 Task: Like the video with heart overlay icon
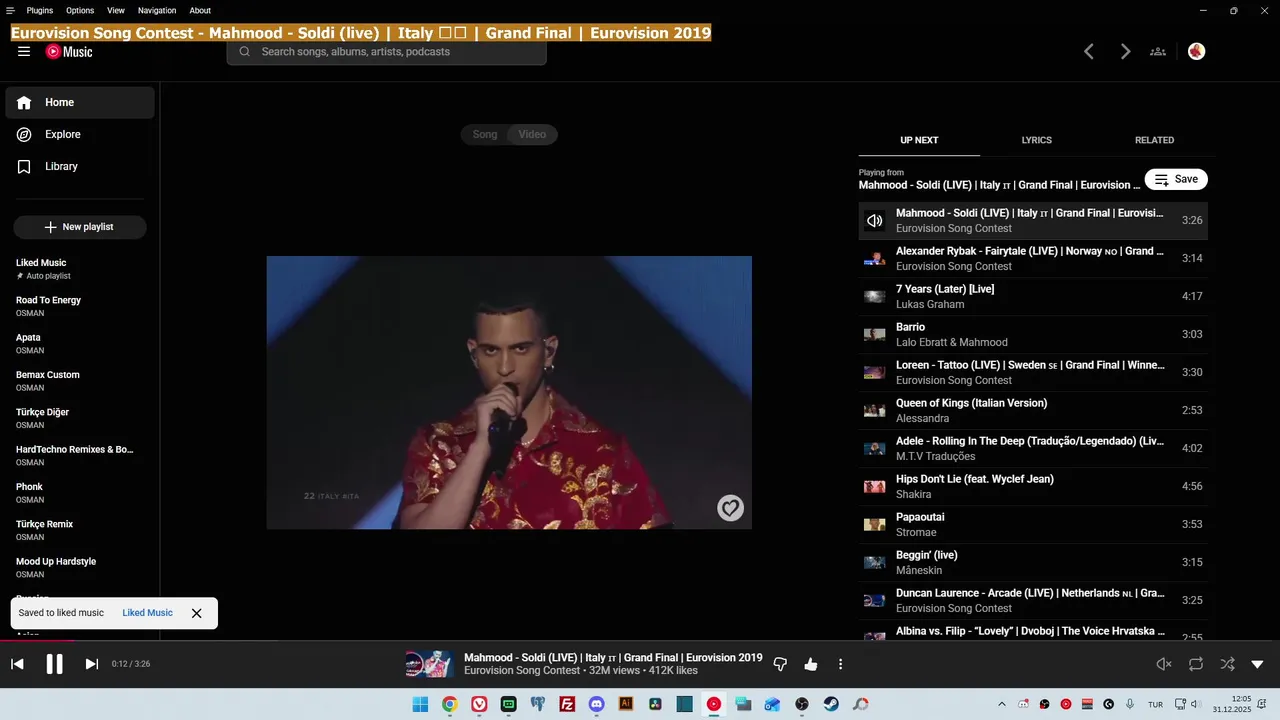click(731, 508)
